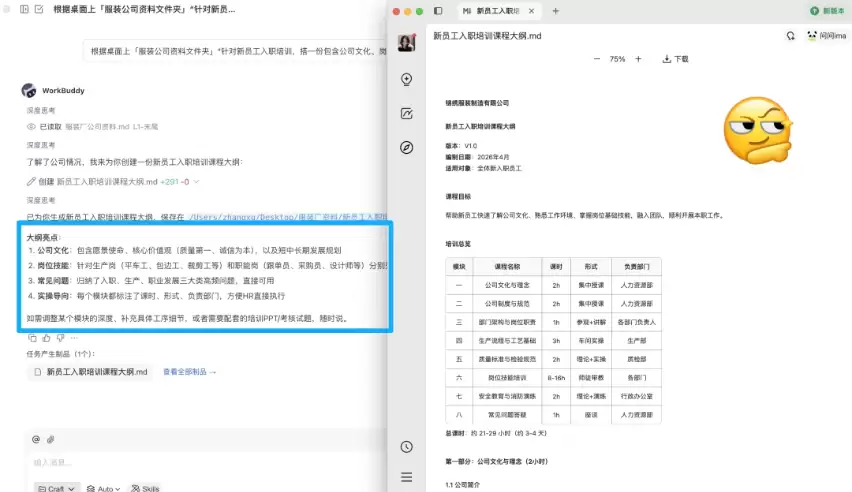Click the 岗位技能培训 table cell
Viewport: 852px width, 492px height.
point(507,377)
